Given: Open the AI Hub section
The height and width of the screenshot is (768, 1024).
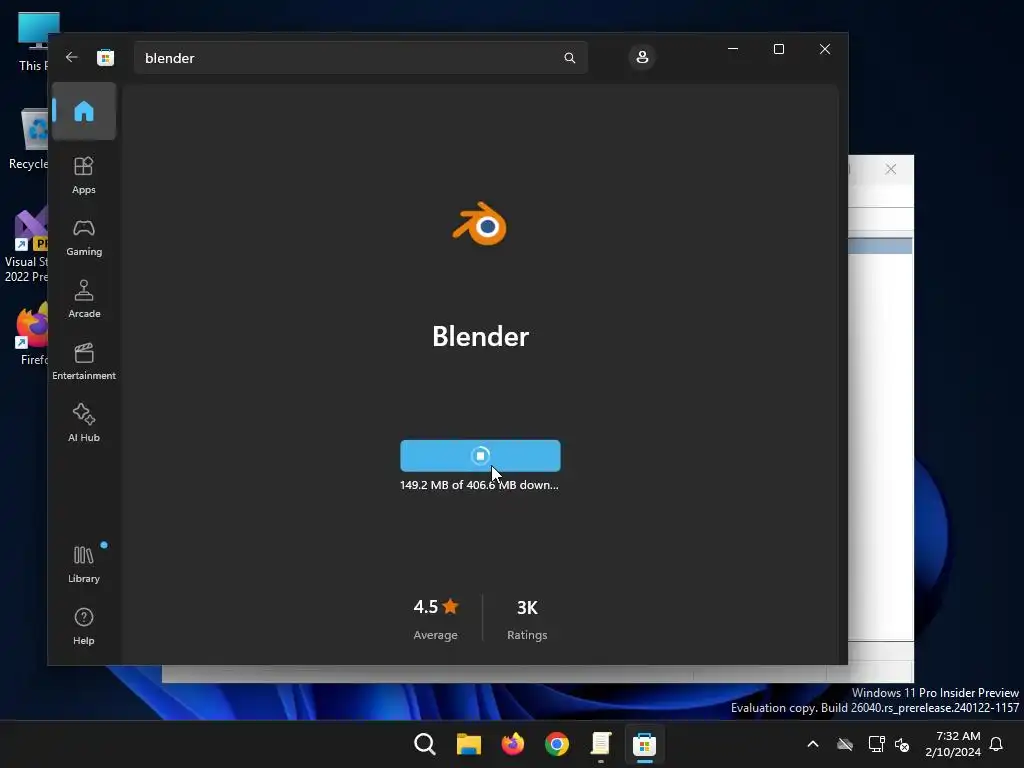Looking at the screenshot, I should tap(84, 423).
